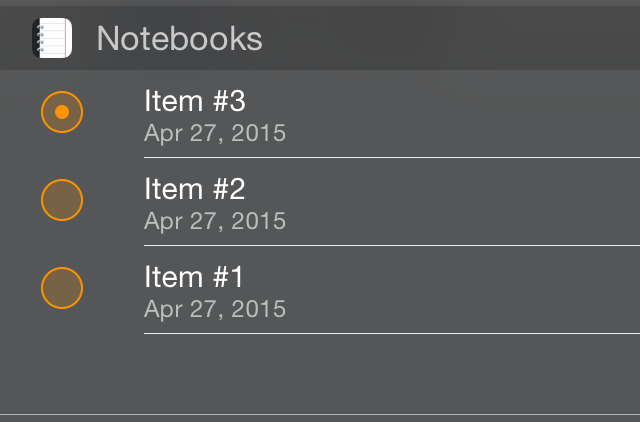Deselect the filled Item #3 radio button
The width and height of the screenshot is (640, 422).
62,112
